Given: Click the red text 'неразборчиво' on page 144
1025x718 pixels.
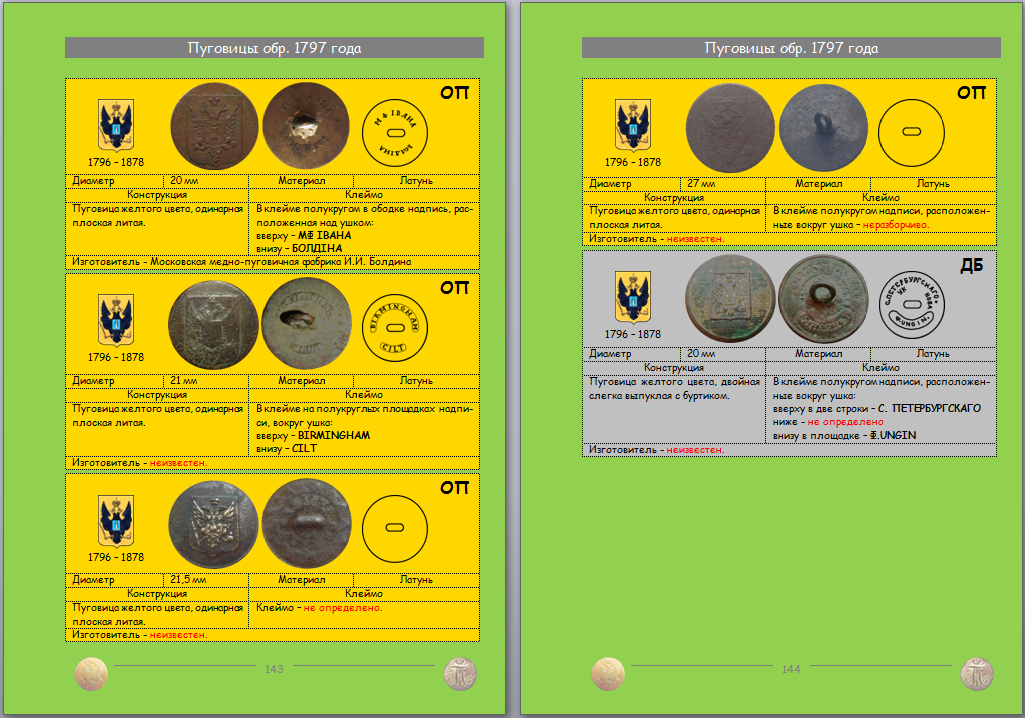Looking at the screenshot, I should click(x=894, y=225).
